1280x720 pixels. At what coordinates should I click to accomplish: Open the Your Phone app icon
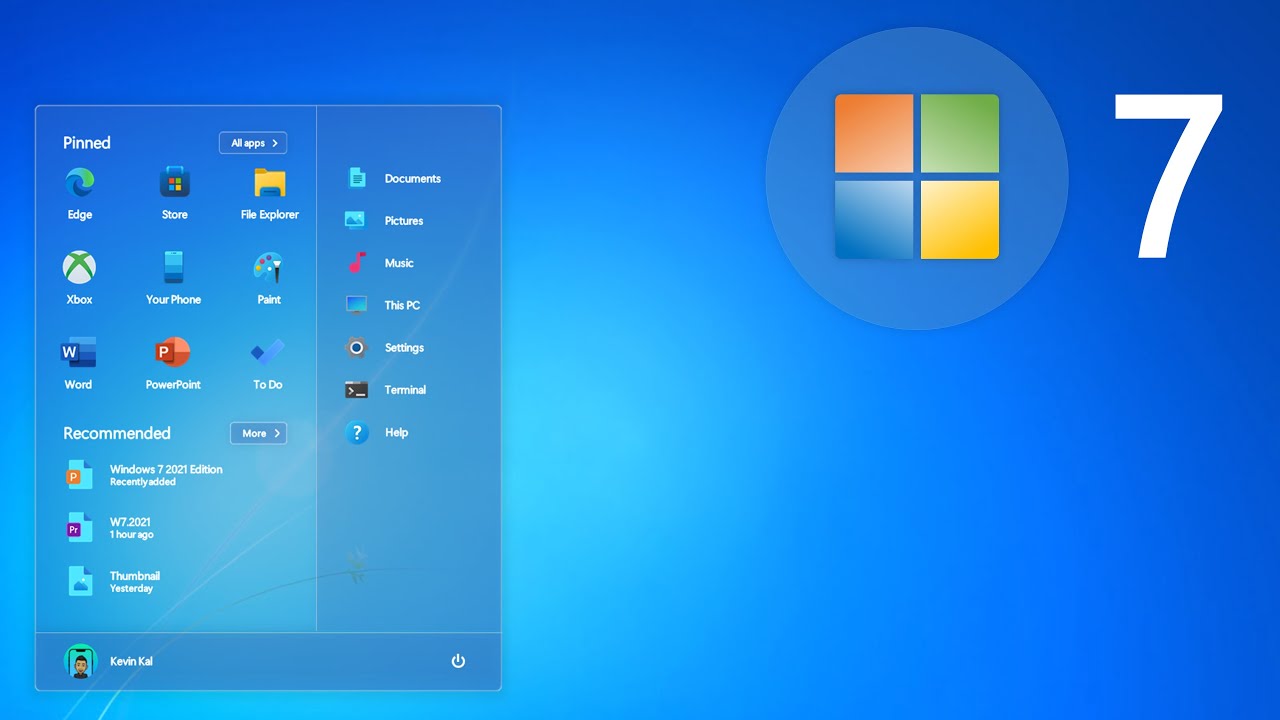pyautogui.click(x=174, y=267)
